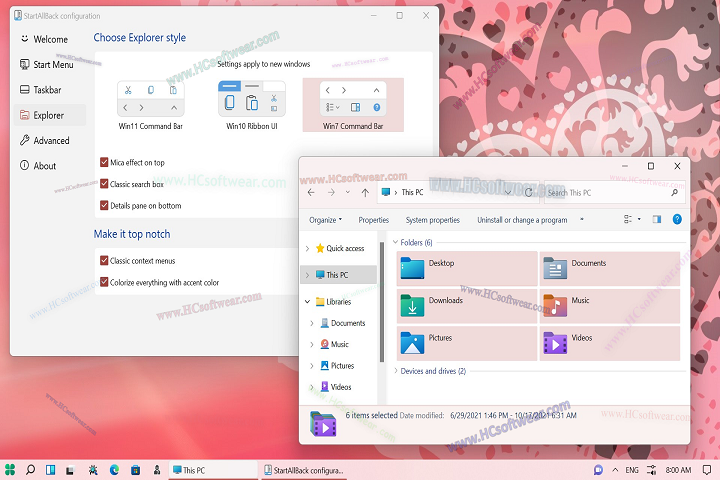720x480 pixels.
Task: Select the Explorer settings section
Action: pyautogui.click(x=50, y=115)
